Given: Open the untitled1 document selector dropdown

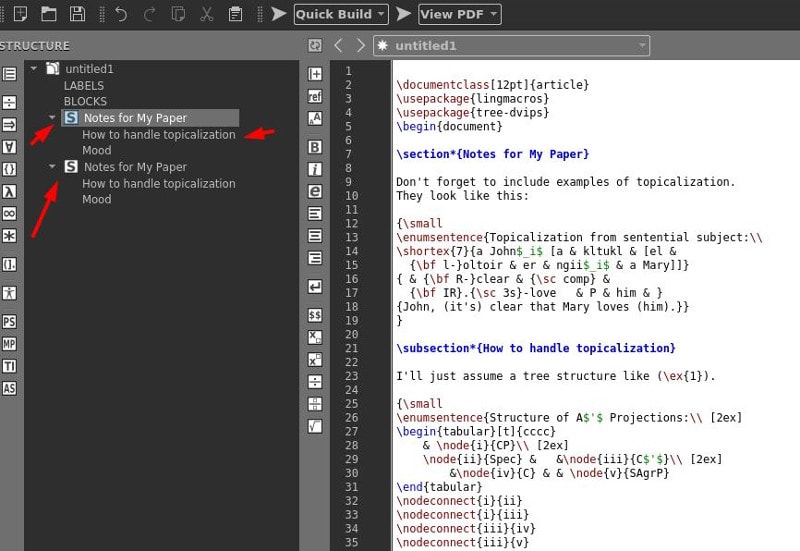Looking at the screenshot, I should [x=640, y=45].
